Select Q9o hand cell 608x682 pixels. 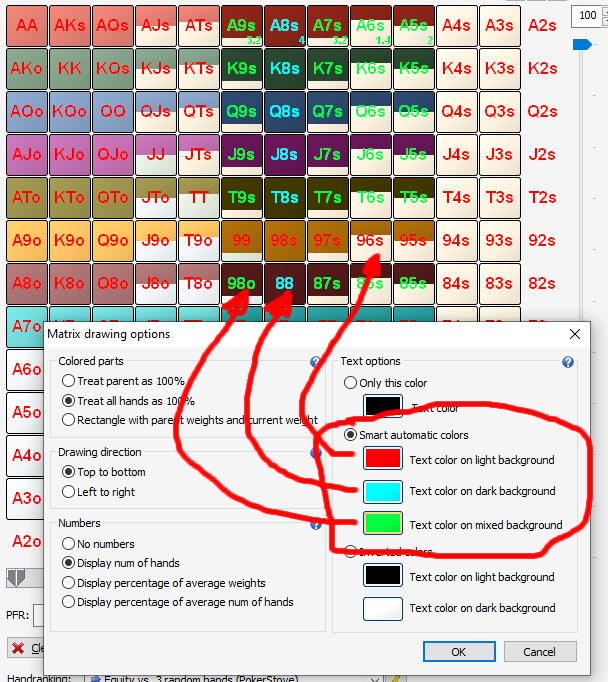pyautogui.click(x=113, y=241)
